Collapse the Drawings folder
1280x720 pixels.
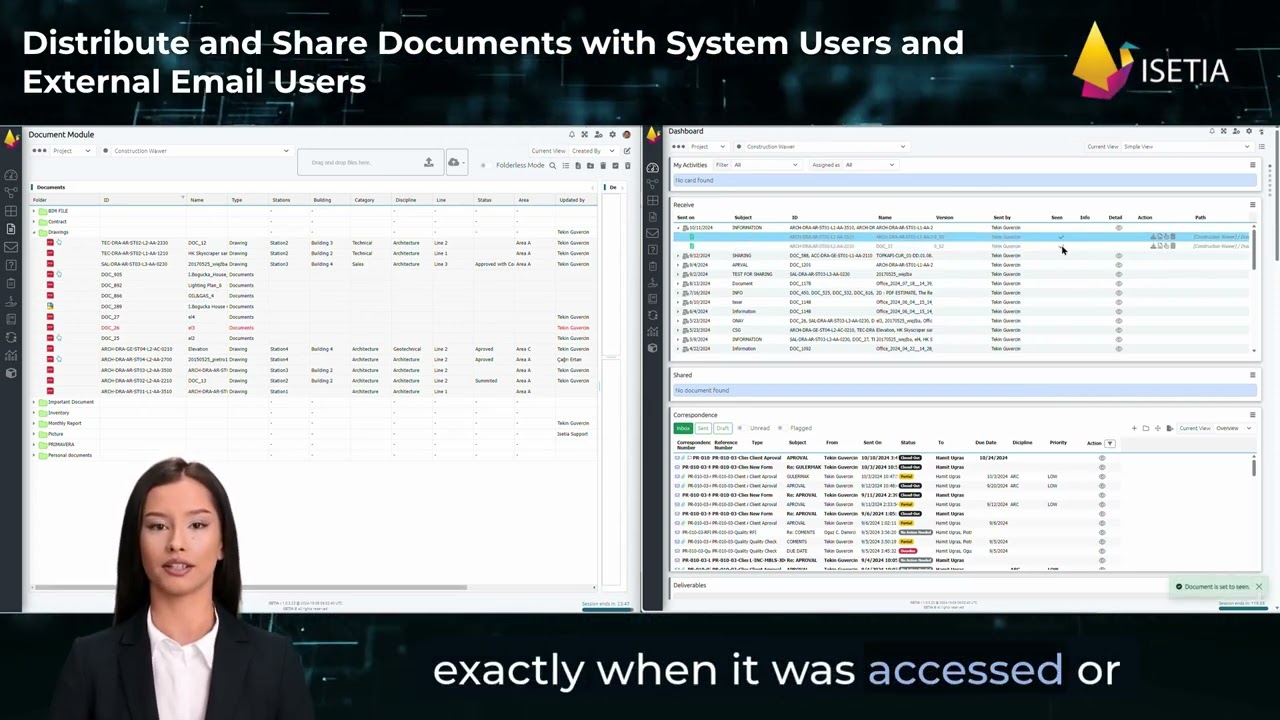tap(34, 232)
